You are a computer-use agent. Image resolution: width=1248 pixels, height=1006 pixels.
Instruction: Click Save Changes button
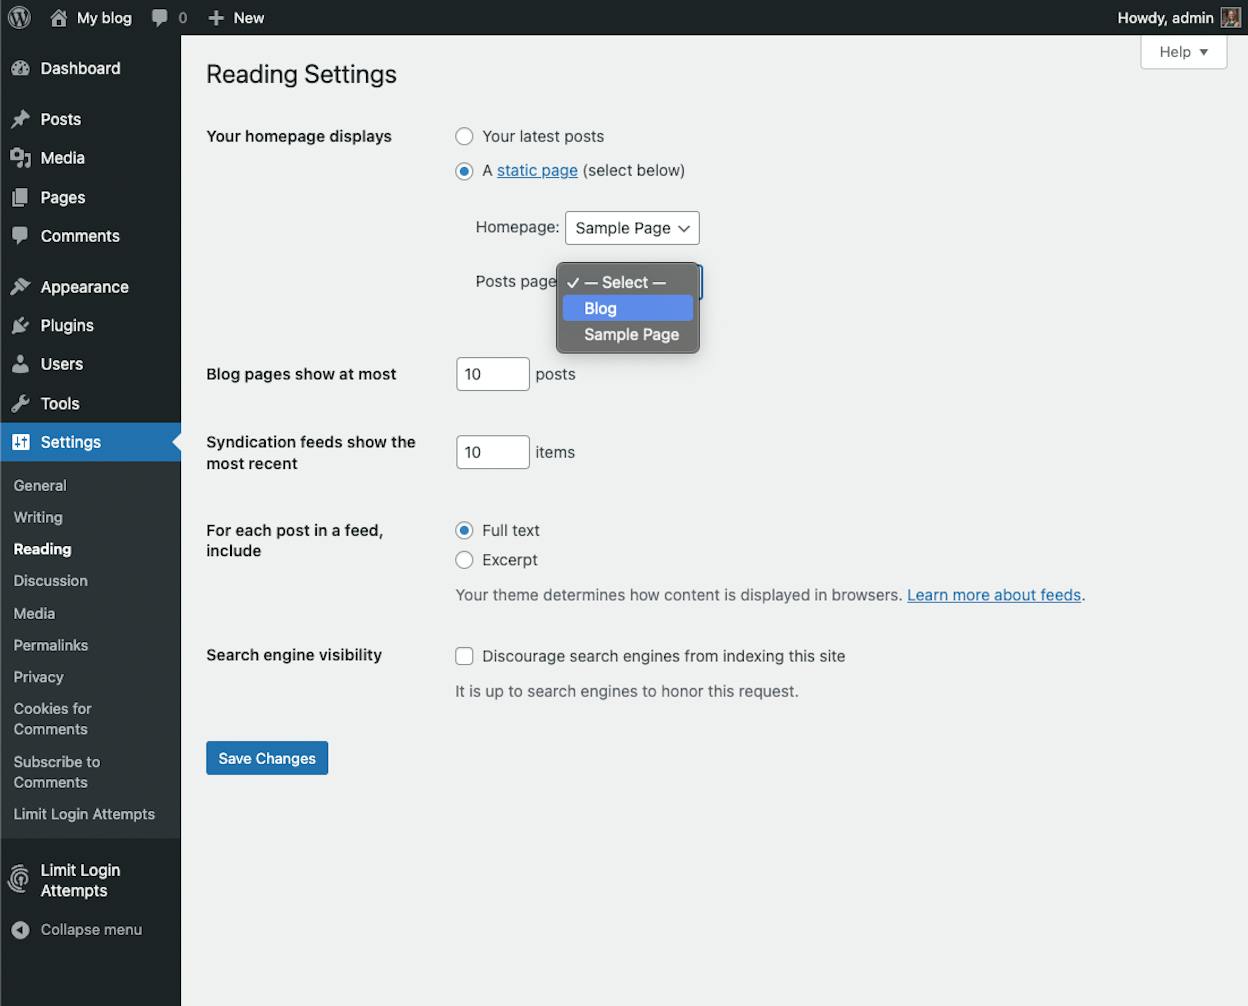coord(267,758)
